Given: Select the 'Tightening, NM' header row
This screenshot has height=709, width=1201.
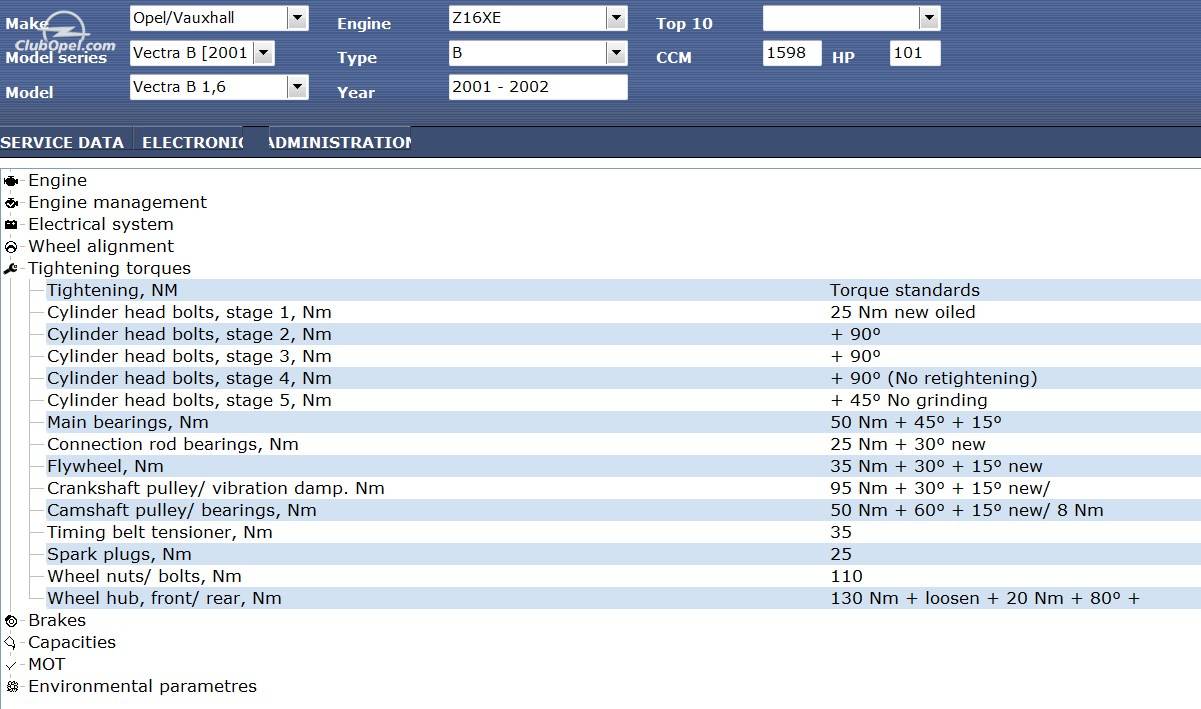Looking at the screenshot, I should tap(623, 290).
